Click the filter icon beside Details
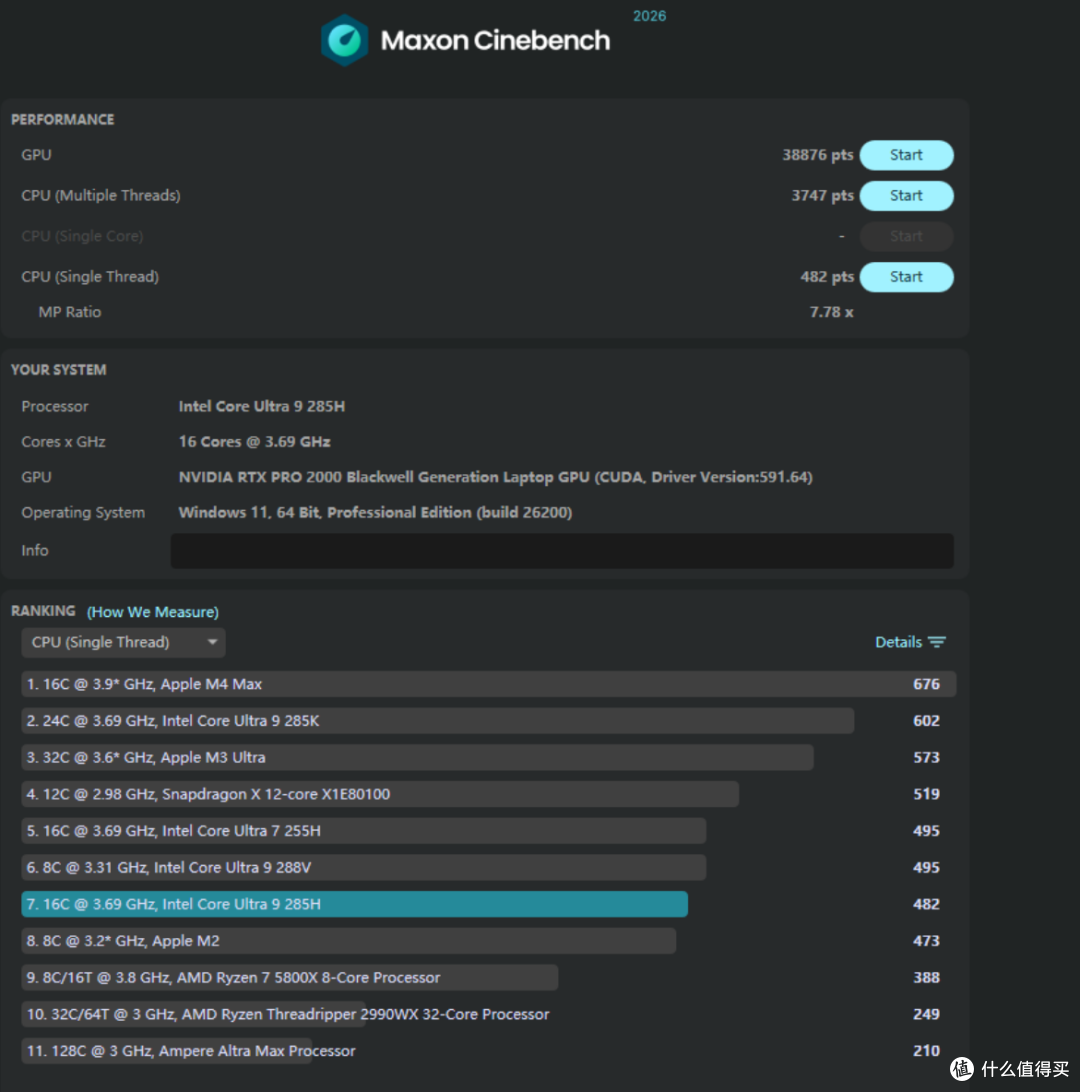1080x1092 pixels. point(937,642)
